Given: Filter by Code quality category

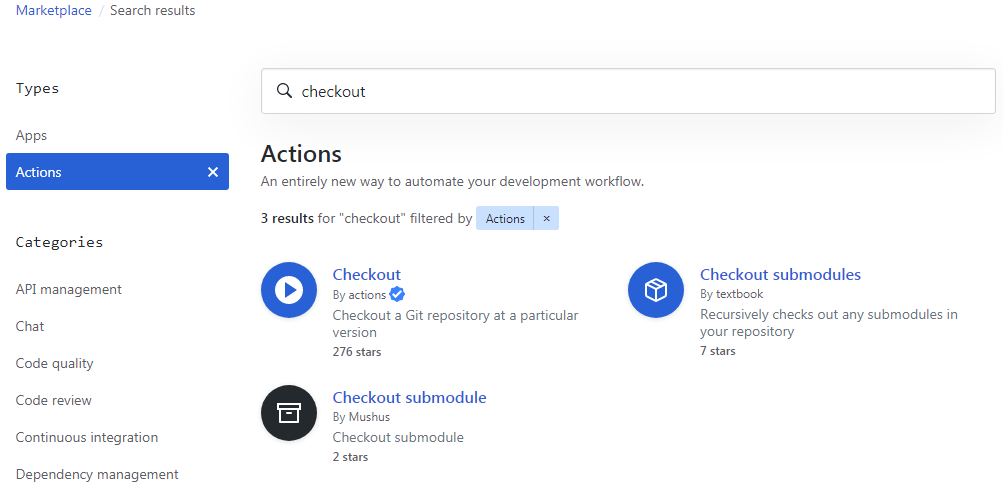Looking at the screenshot, I should pos(55,363).
